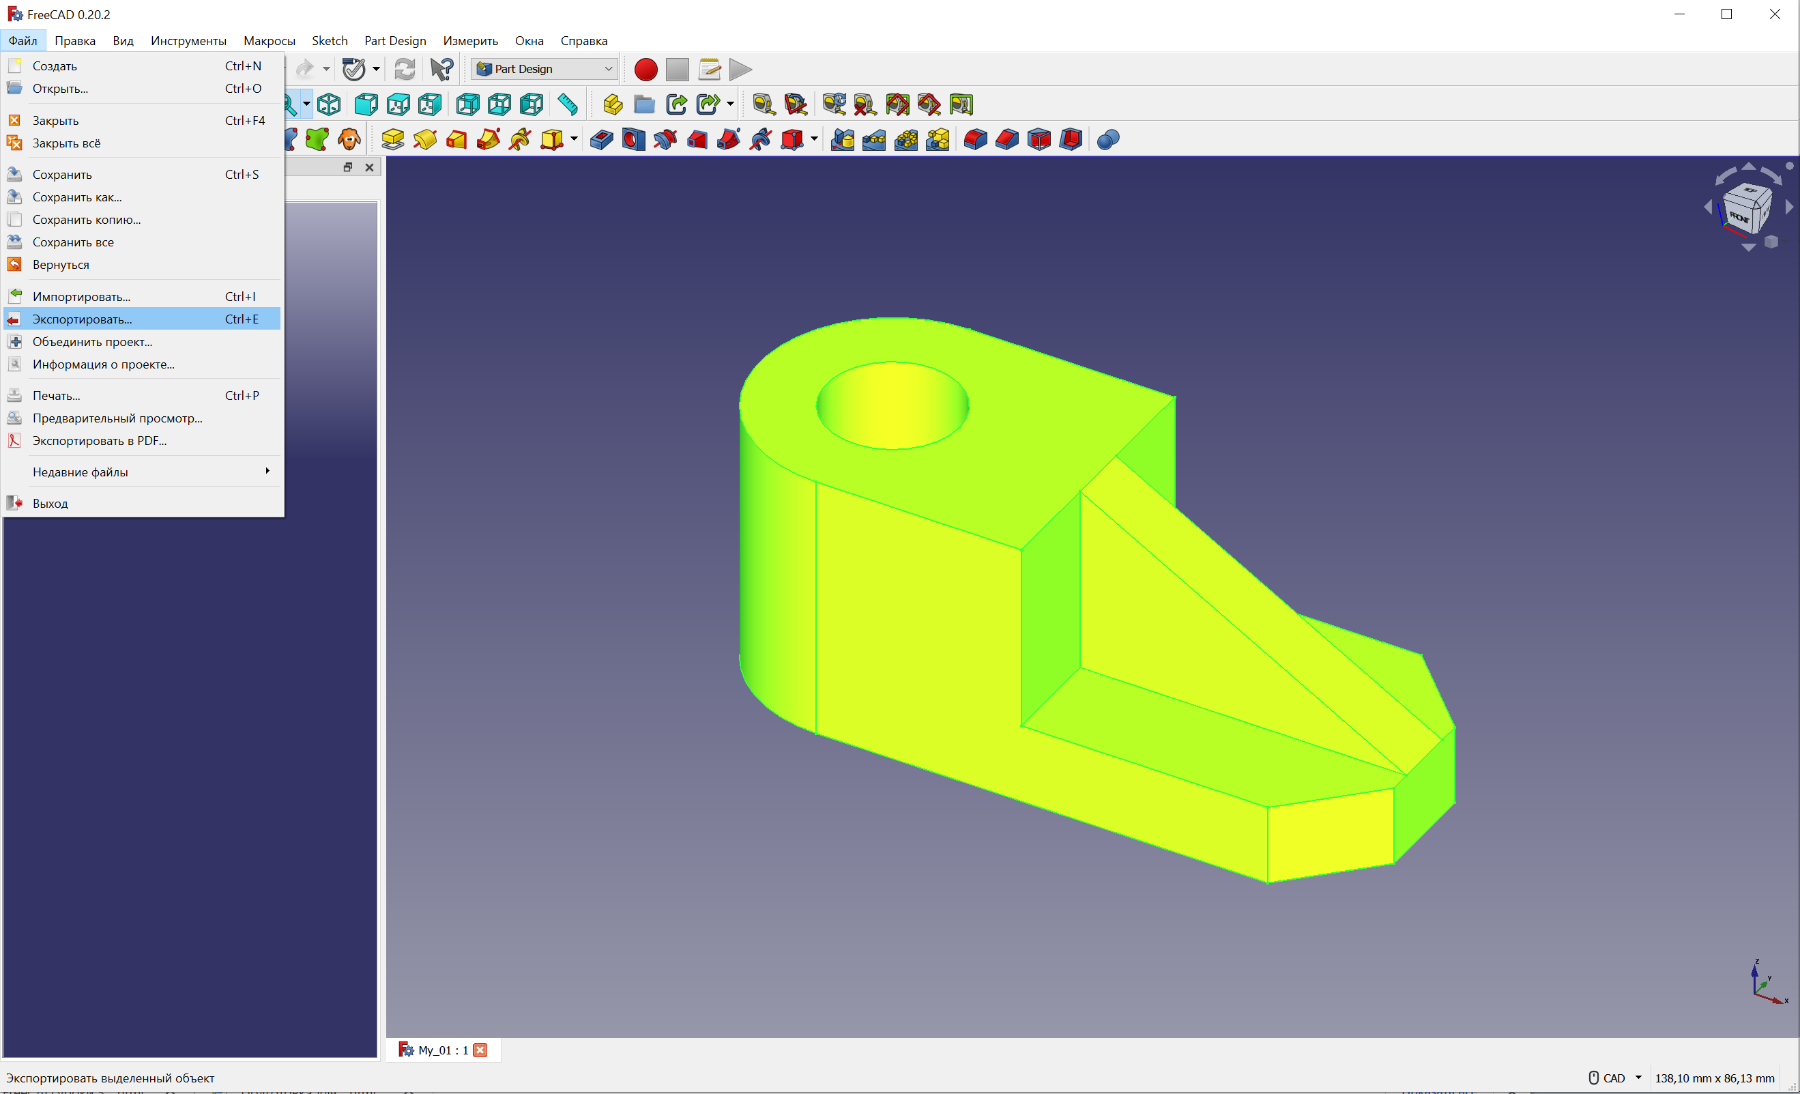This screenshot has height=1094, width=1800.
Task: Choose Экспортировать... in the File menu
Action: [x=143, y=319]
